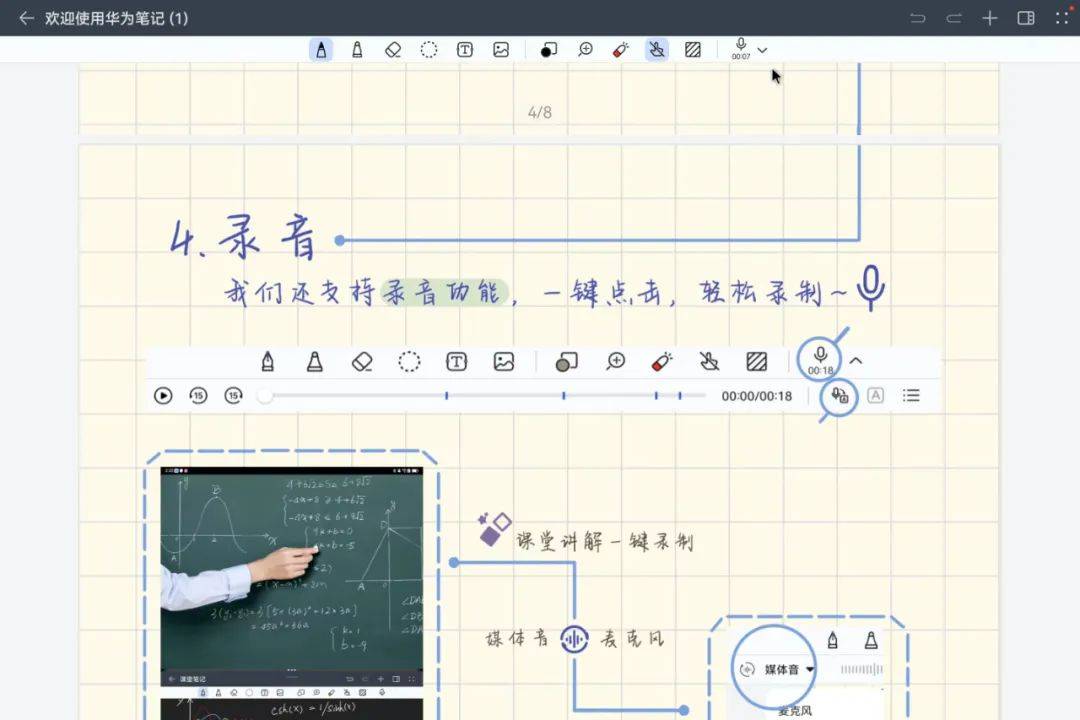Toggle the microphone recording showing 00:07
Viewport: 1080px width, 720px height.
pos(741,48)
